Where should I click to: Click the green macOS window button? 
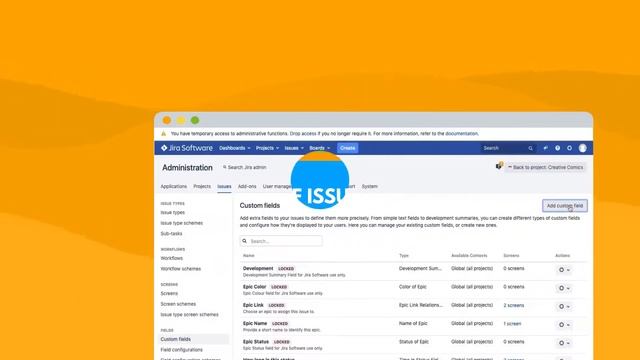point(195,120)
